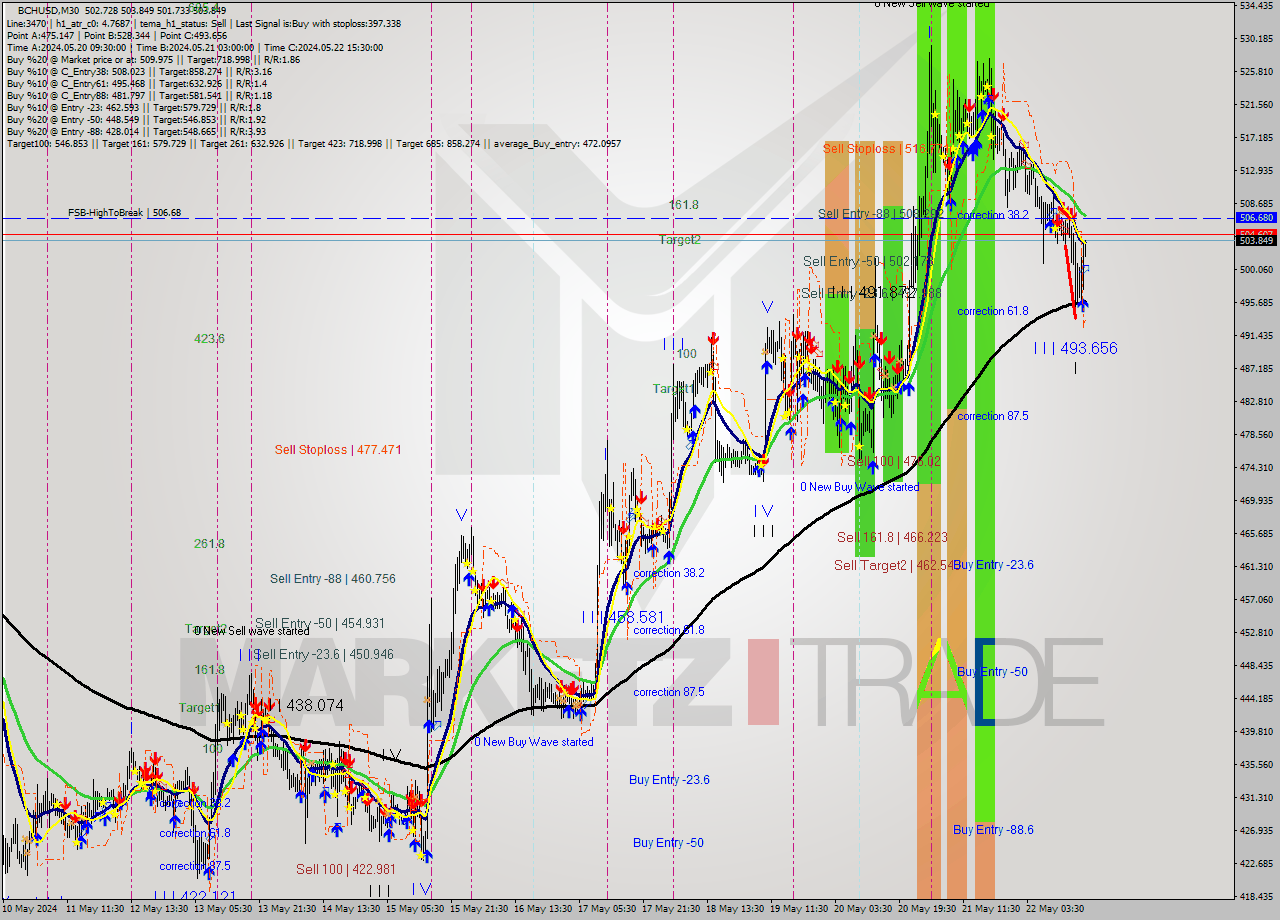The width and height of the screenshot is (1280, 920).
Task: Click 474.310 on the price axis
Action: pos(1256,467)
